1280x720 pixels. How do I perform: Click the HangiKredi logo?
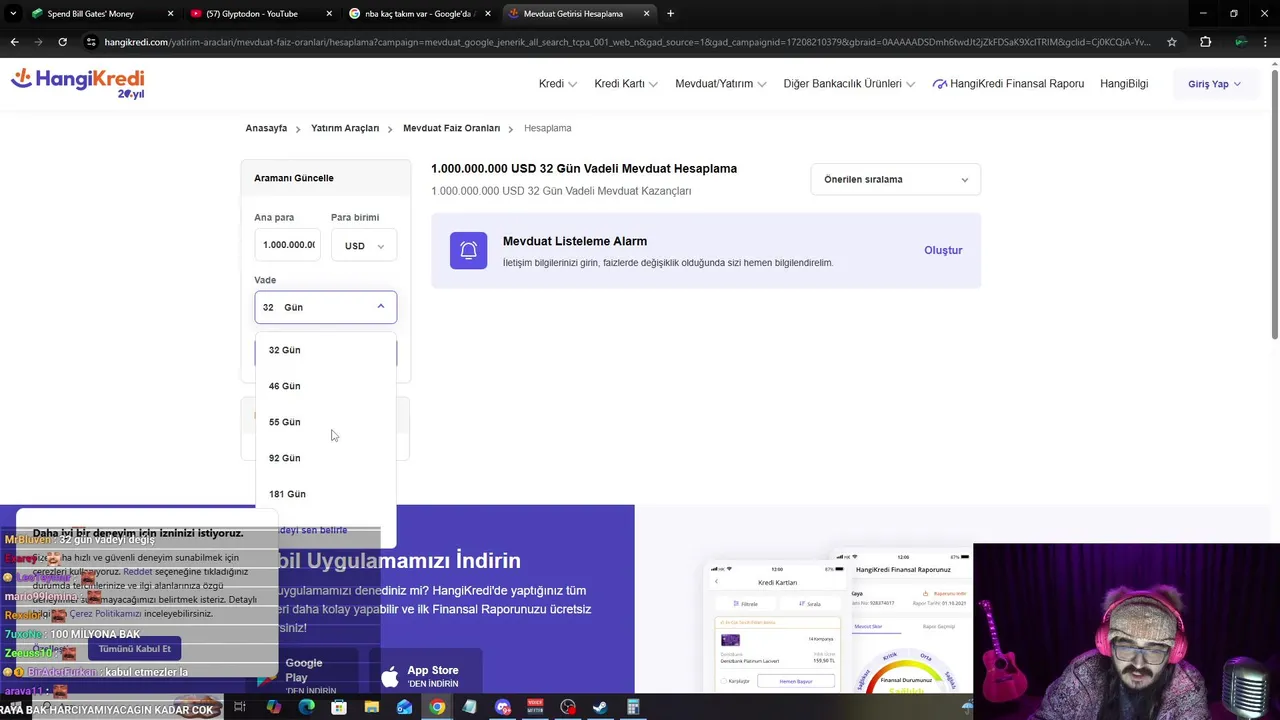(78, 83)
